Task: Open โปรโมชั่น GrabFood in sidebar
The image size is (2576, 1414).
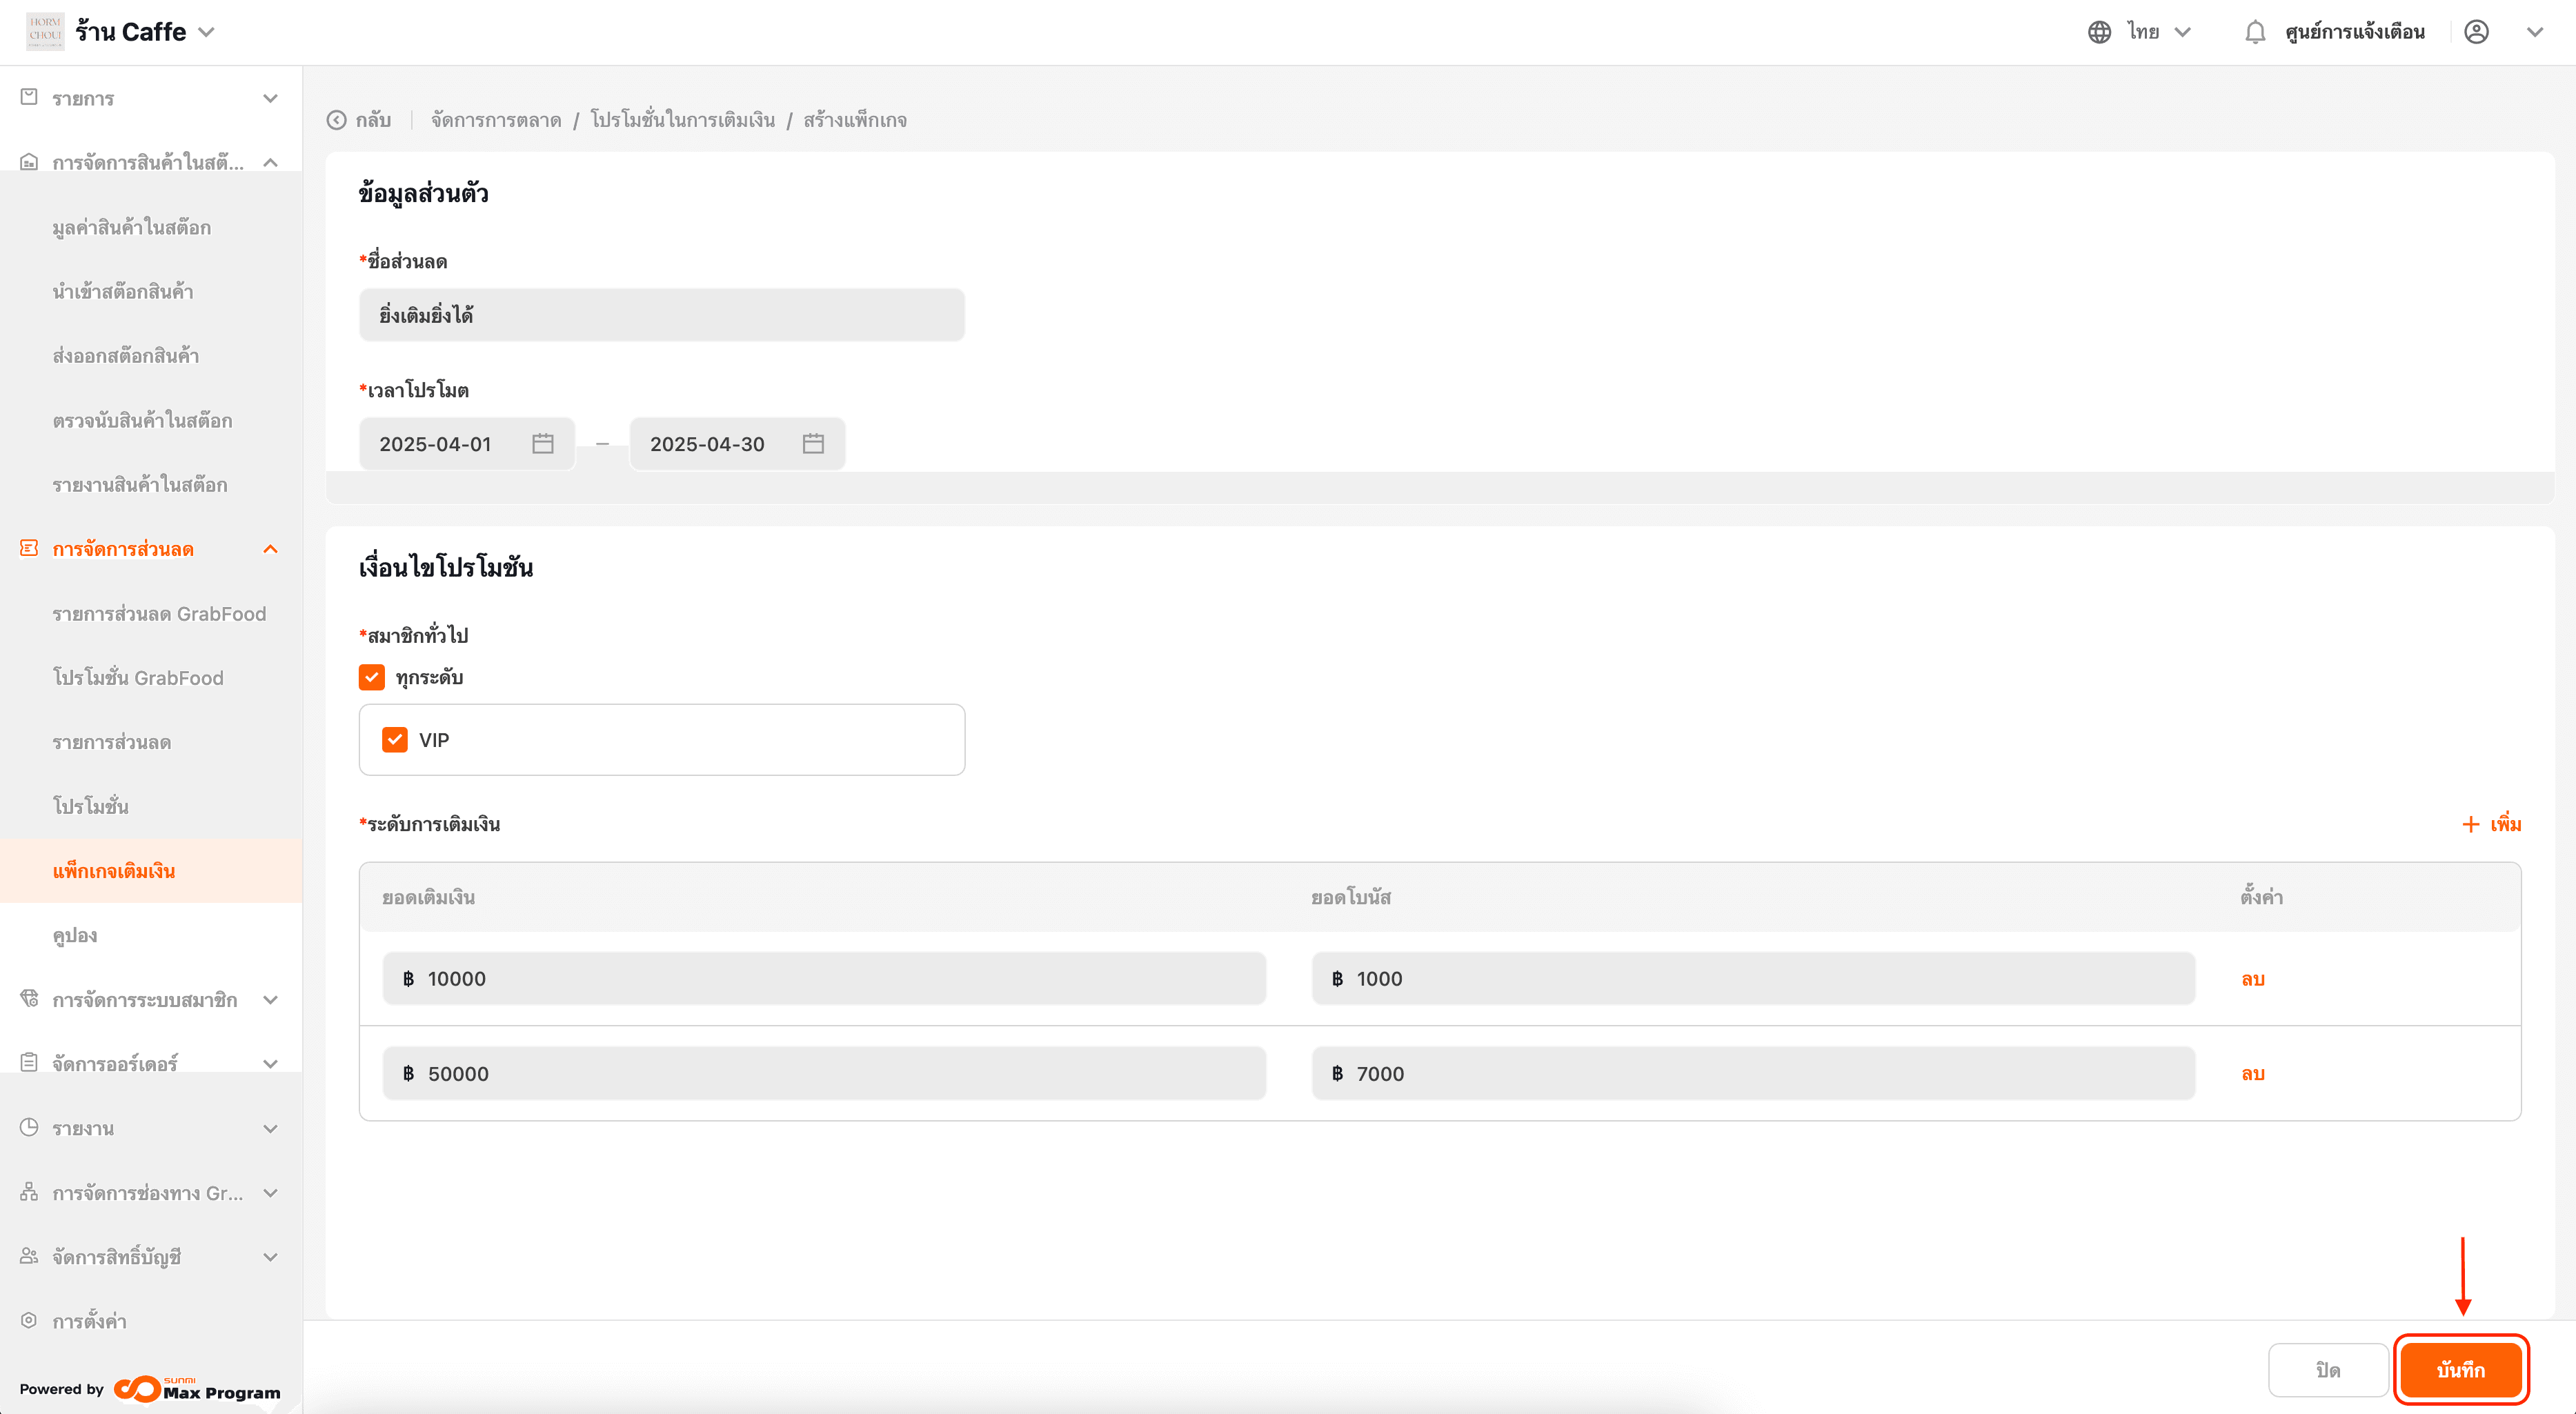Action: pos(138,678)
